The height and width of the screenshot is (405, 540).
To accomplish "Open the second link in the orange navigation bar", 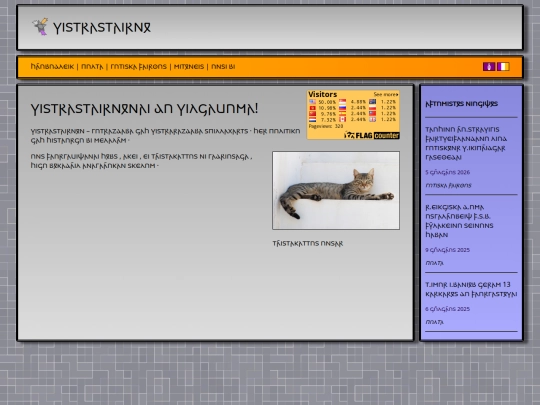I will pyautogui.click(x=92, y=67).
